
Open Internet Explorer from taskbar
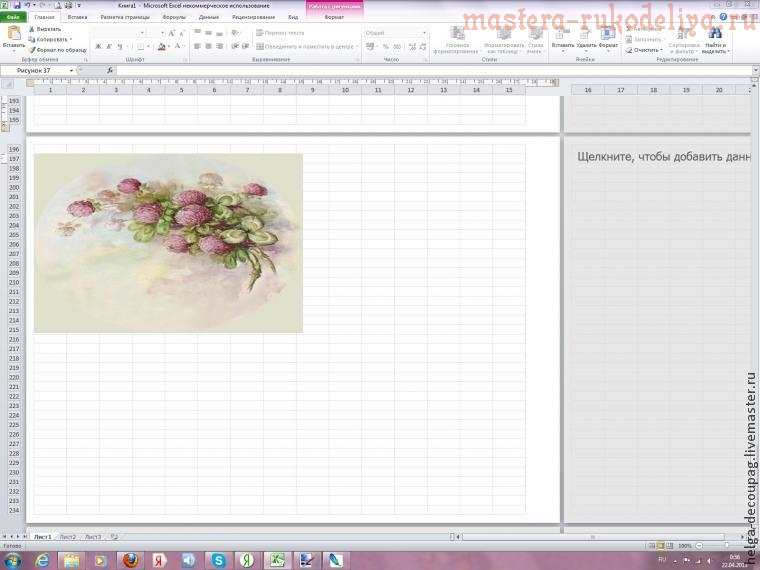(43, 560)
